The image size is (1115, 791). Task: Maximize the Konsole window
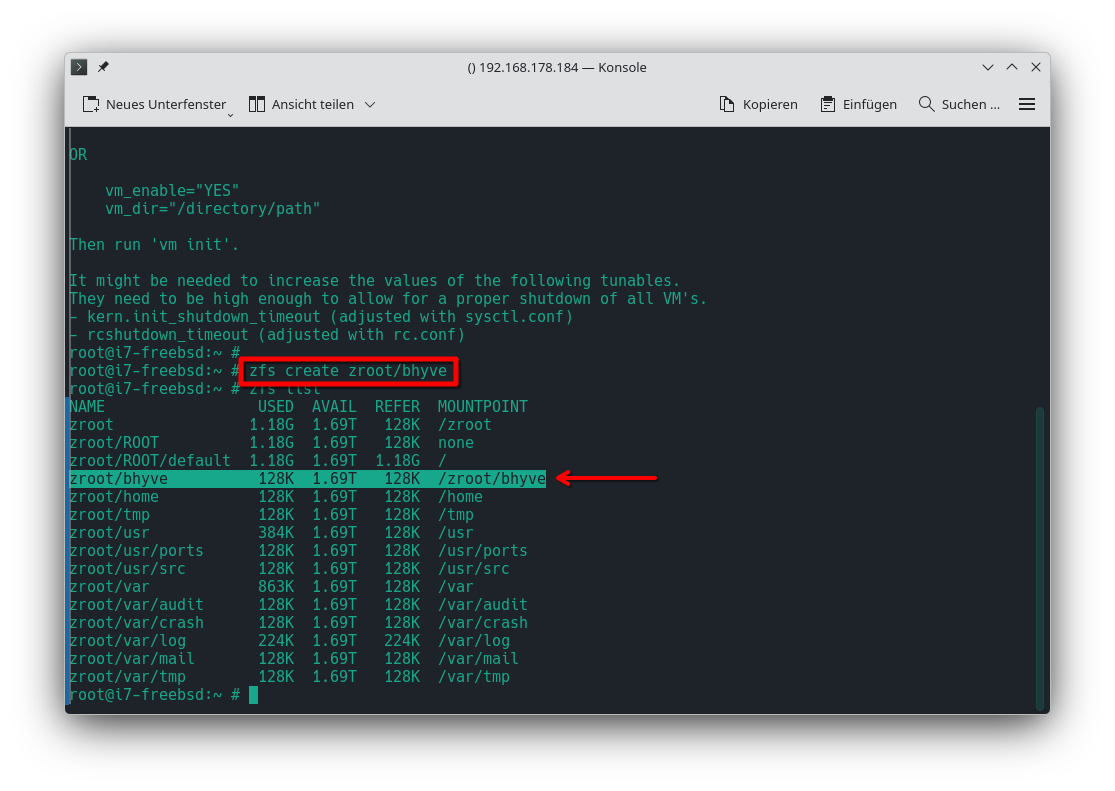1012,67
